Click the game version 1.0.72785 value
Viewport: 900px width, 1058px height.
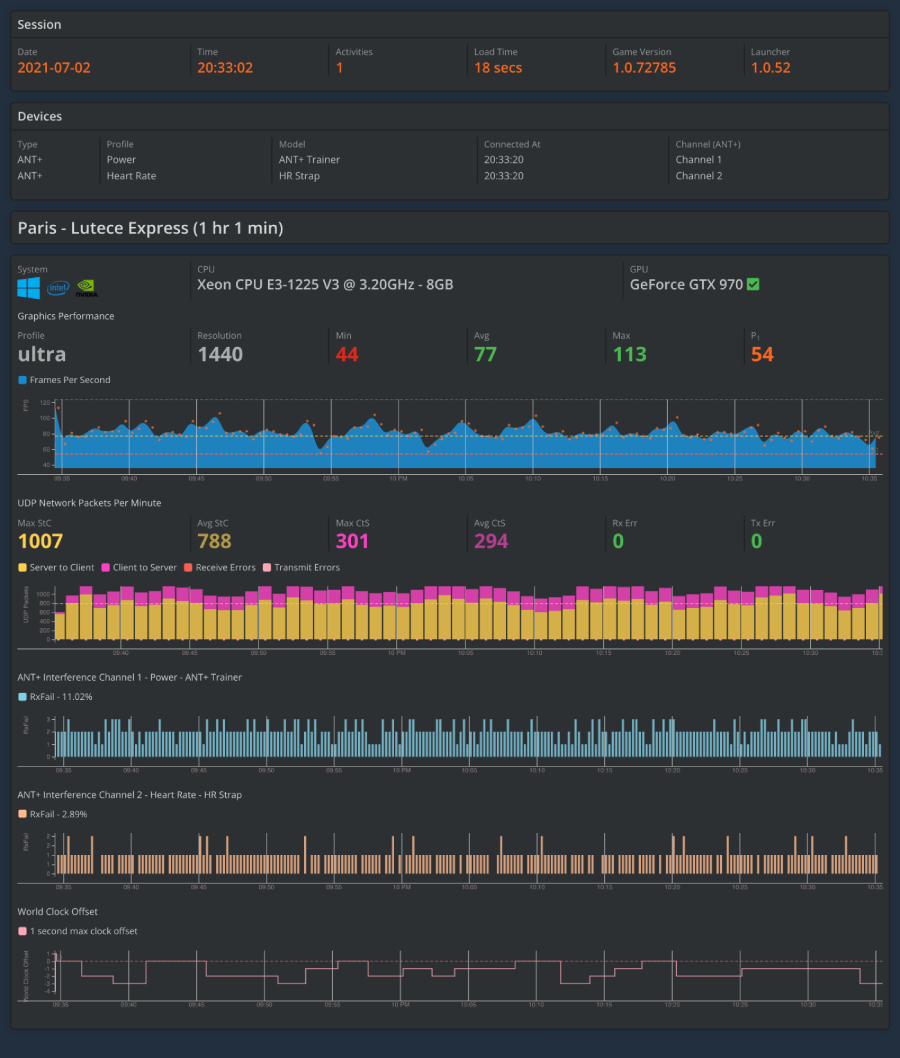pos(644,68)
